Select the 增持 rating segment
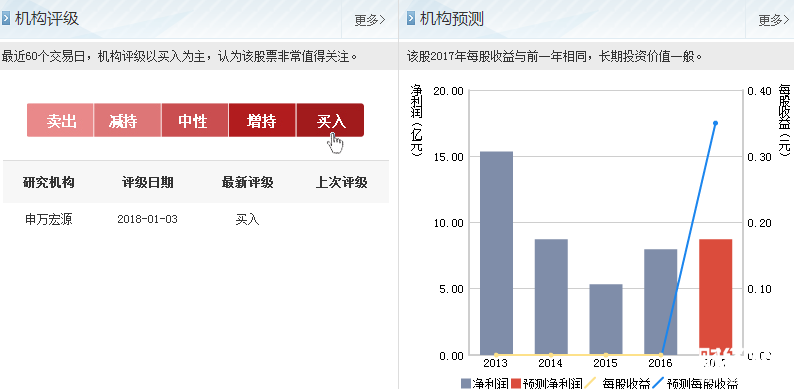 [x=262, y=121]
